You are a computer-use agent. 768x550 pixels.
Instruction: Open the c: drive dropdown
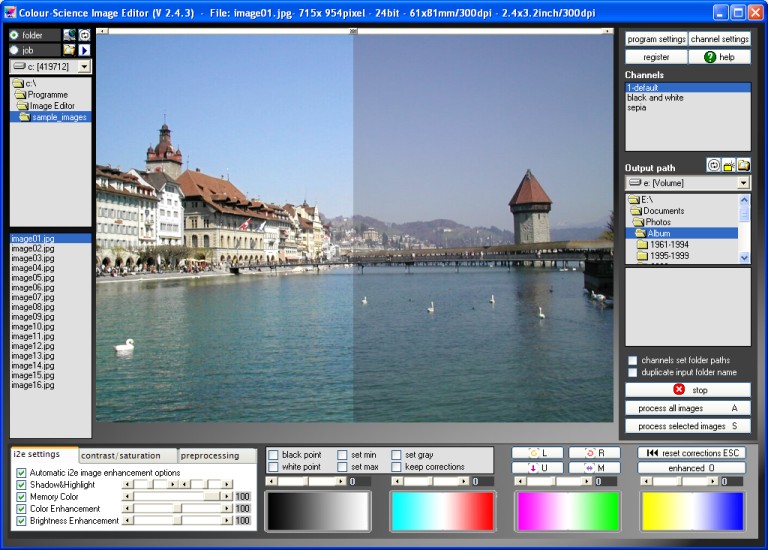(x=83, y=66)
